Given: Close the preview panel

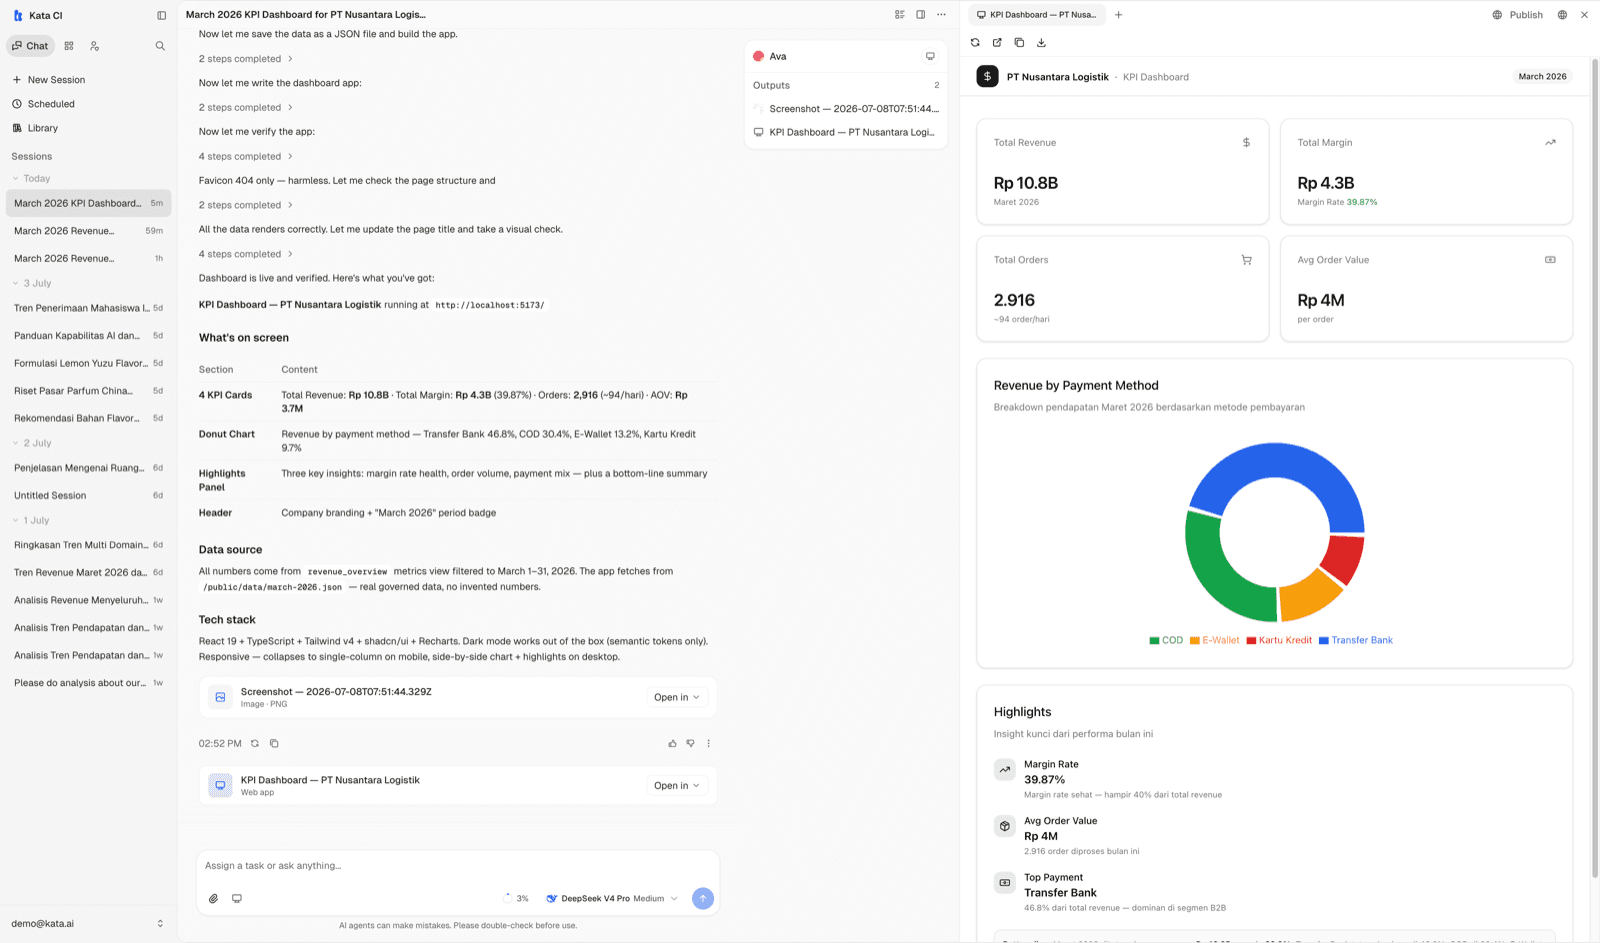Looking at the screenshot, I should click(1584, 15).
